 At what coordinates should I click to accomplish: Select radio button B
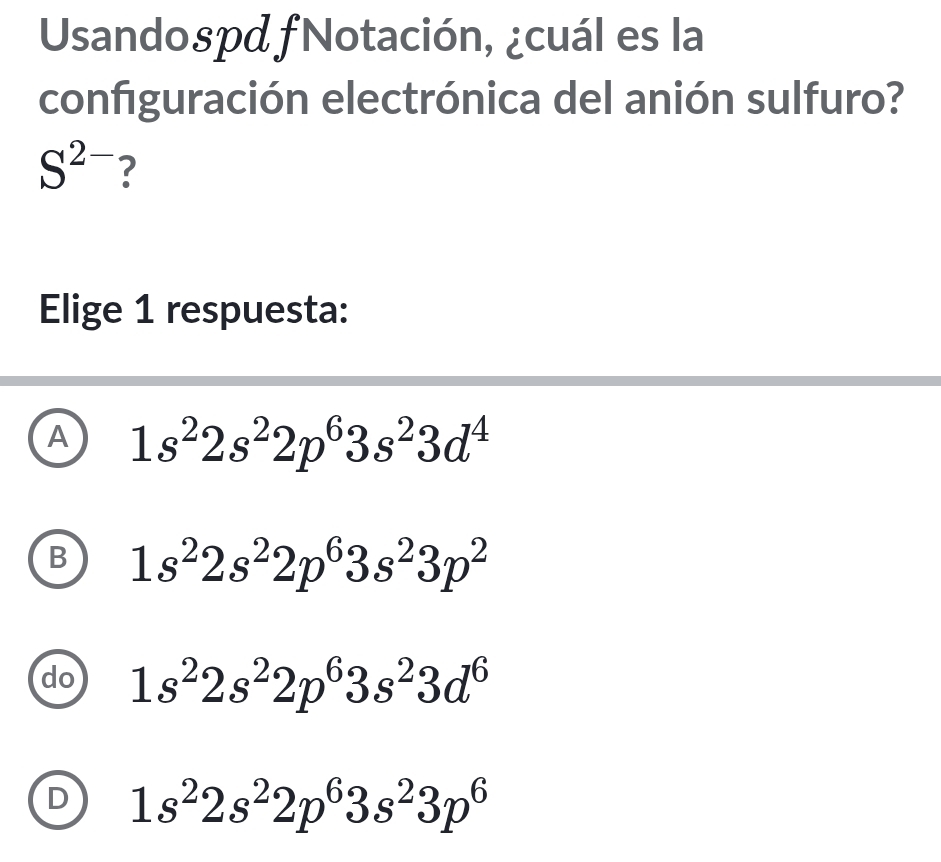click(x=59, y=558)
